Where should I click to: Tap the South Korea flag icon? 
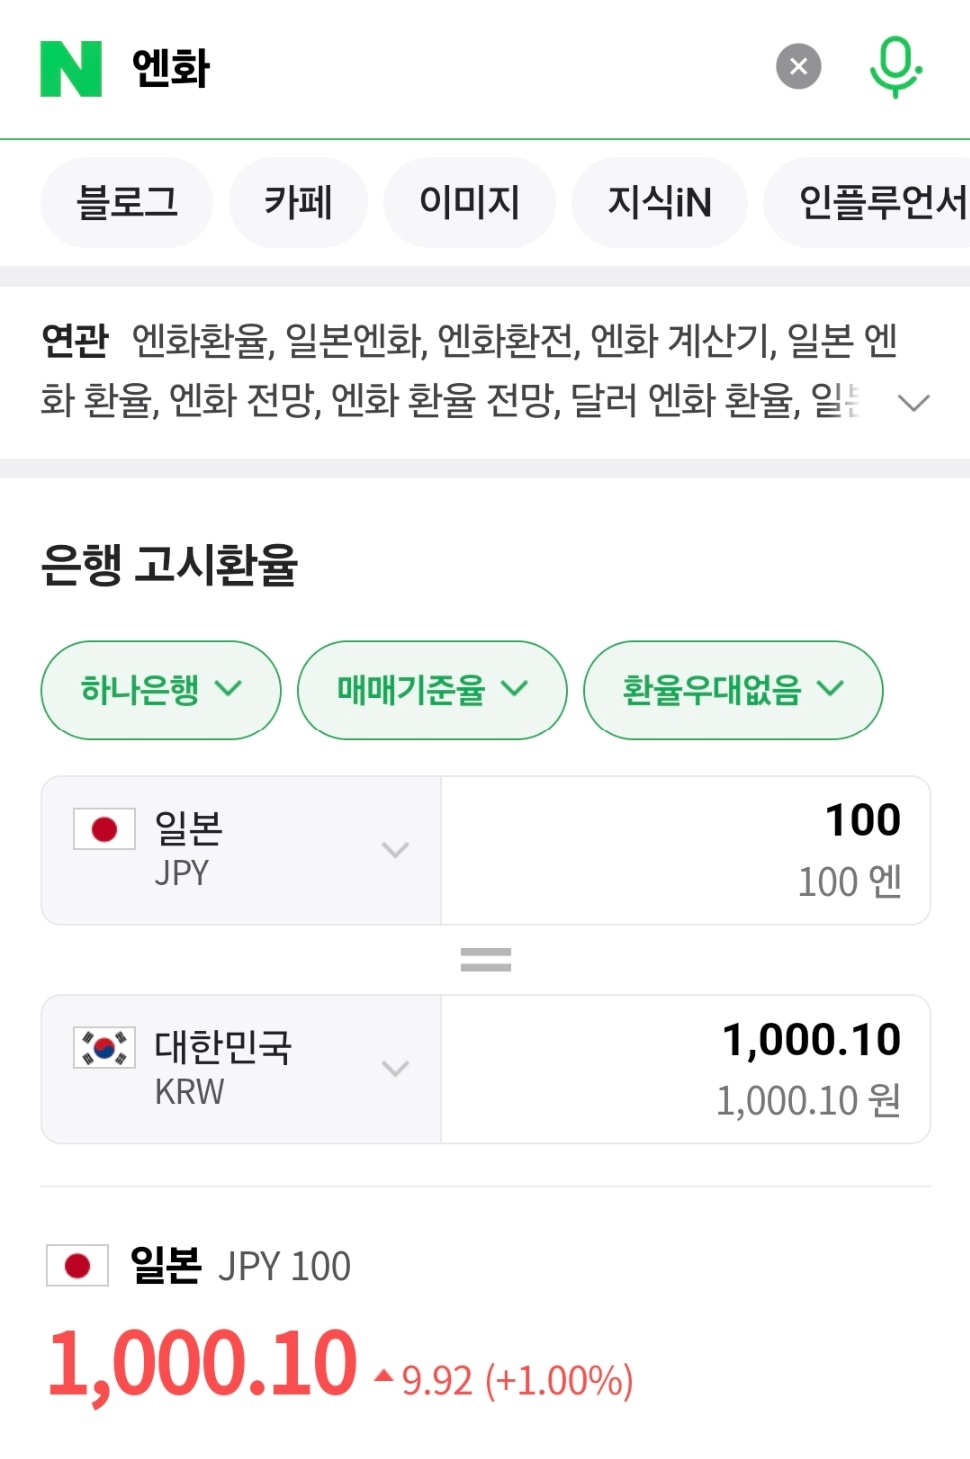104,1048
